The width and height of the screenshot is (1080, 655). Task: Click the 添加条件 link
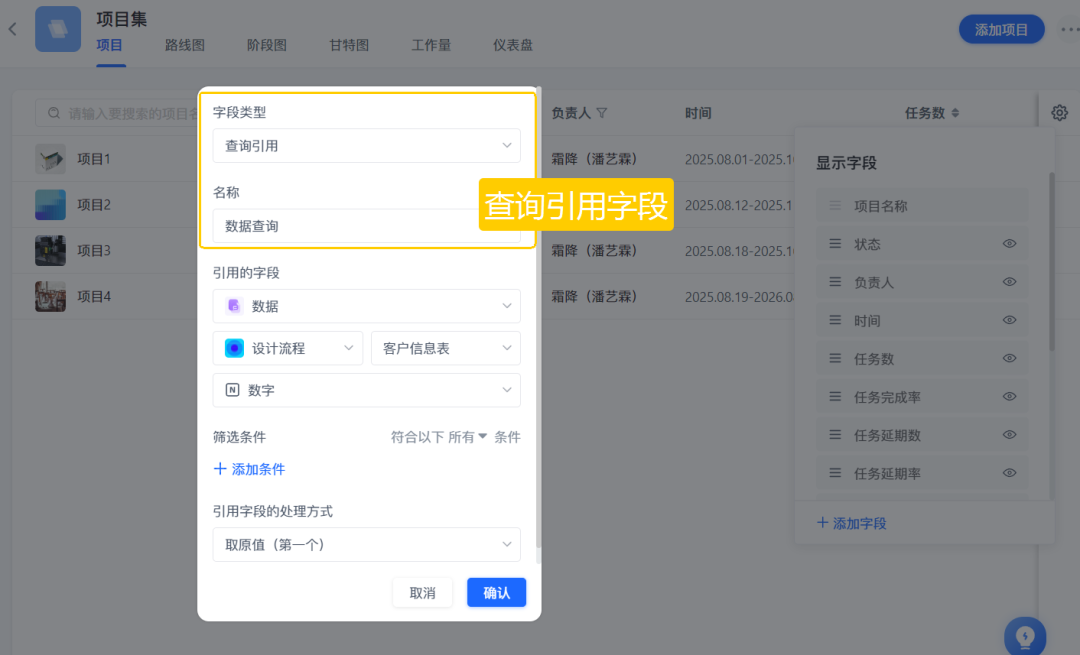pos(249,469)
